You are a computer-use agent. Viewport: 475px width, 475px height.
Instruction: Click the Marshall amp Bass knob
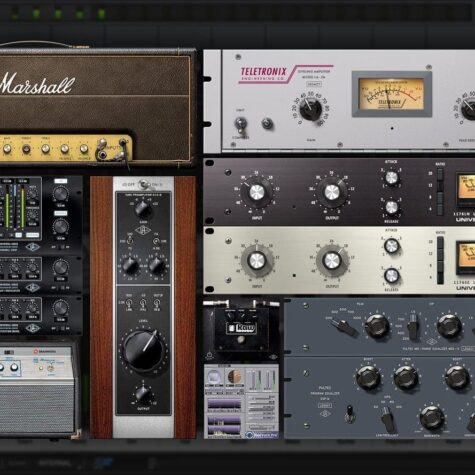pos(7,149)
